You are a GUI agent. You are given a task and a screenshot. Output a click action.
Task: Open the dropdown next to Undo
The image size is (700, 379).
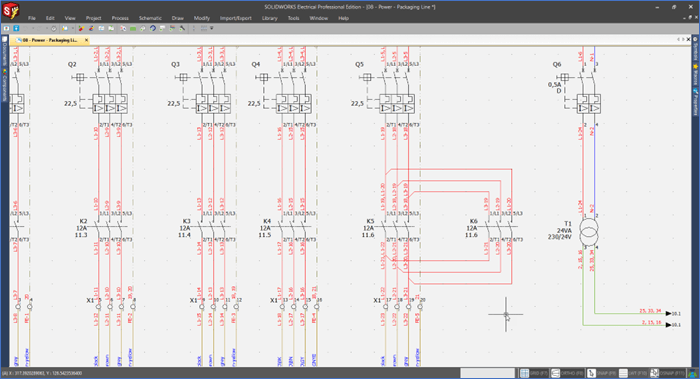(x=33, y=28)
